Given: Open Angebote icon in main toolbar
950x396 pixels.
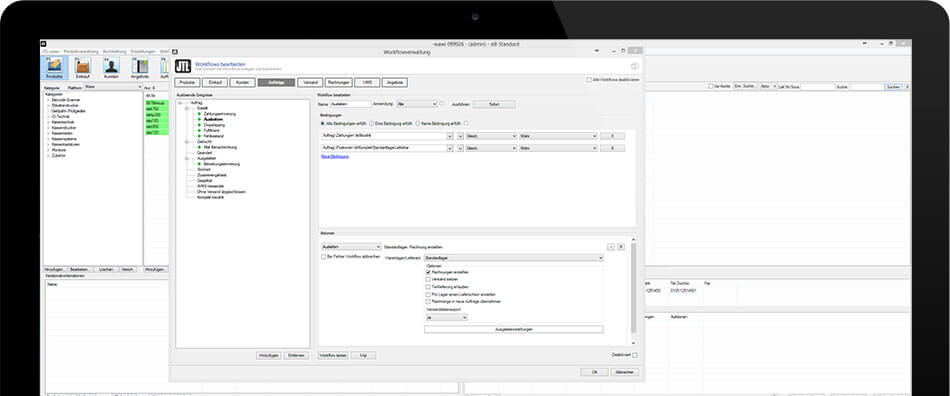Looking at the screenshot, I should coord(140,68).
